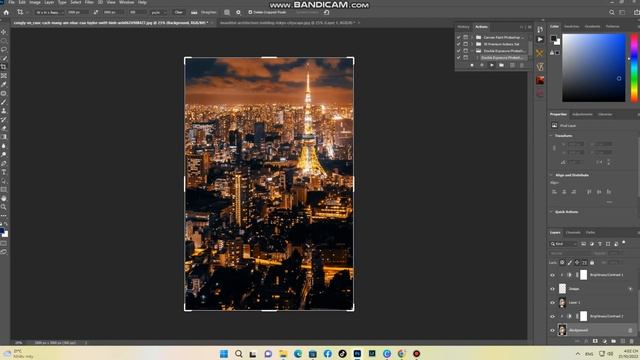Hide the Brightness/Contrast 2 layer
640x360 pixels.
click(552, 316)
